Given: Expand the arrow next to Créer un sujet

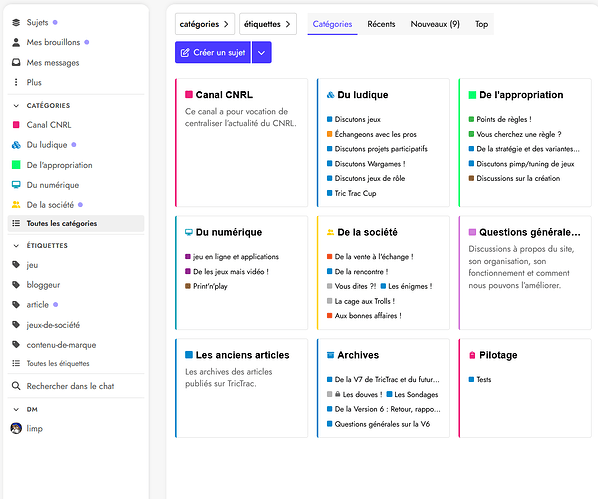Looking at the screenshot, I should pyautogui.click(x=262, y=53).
